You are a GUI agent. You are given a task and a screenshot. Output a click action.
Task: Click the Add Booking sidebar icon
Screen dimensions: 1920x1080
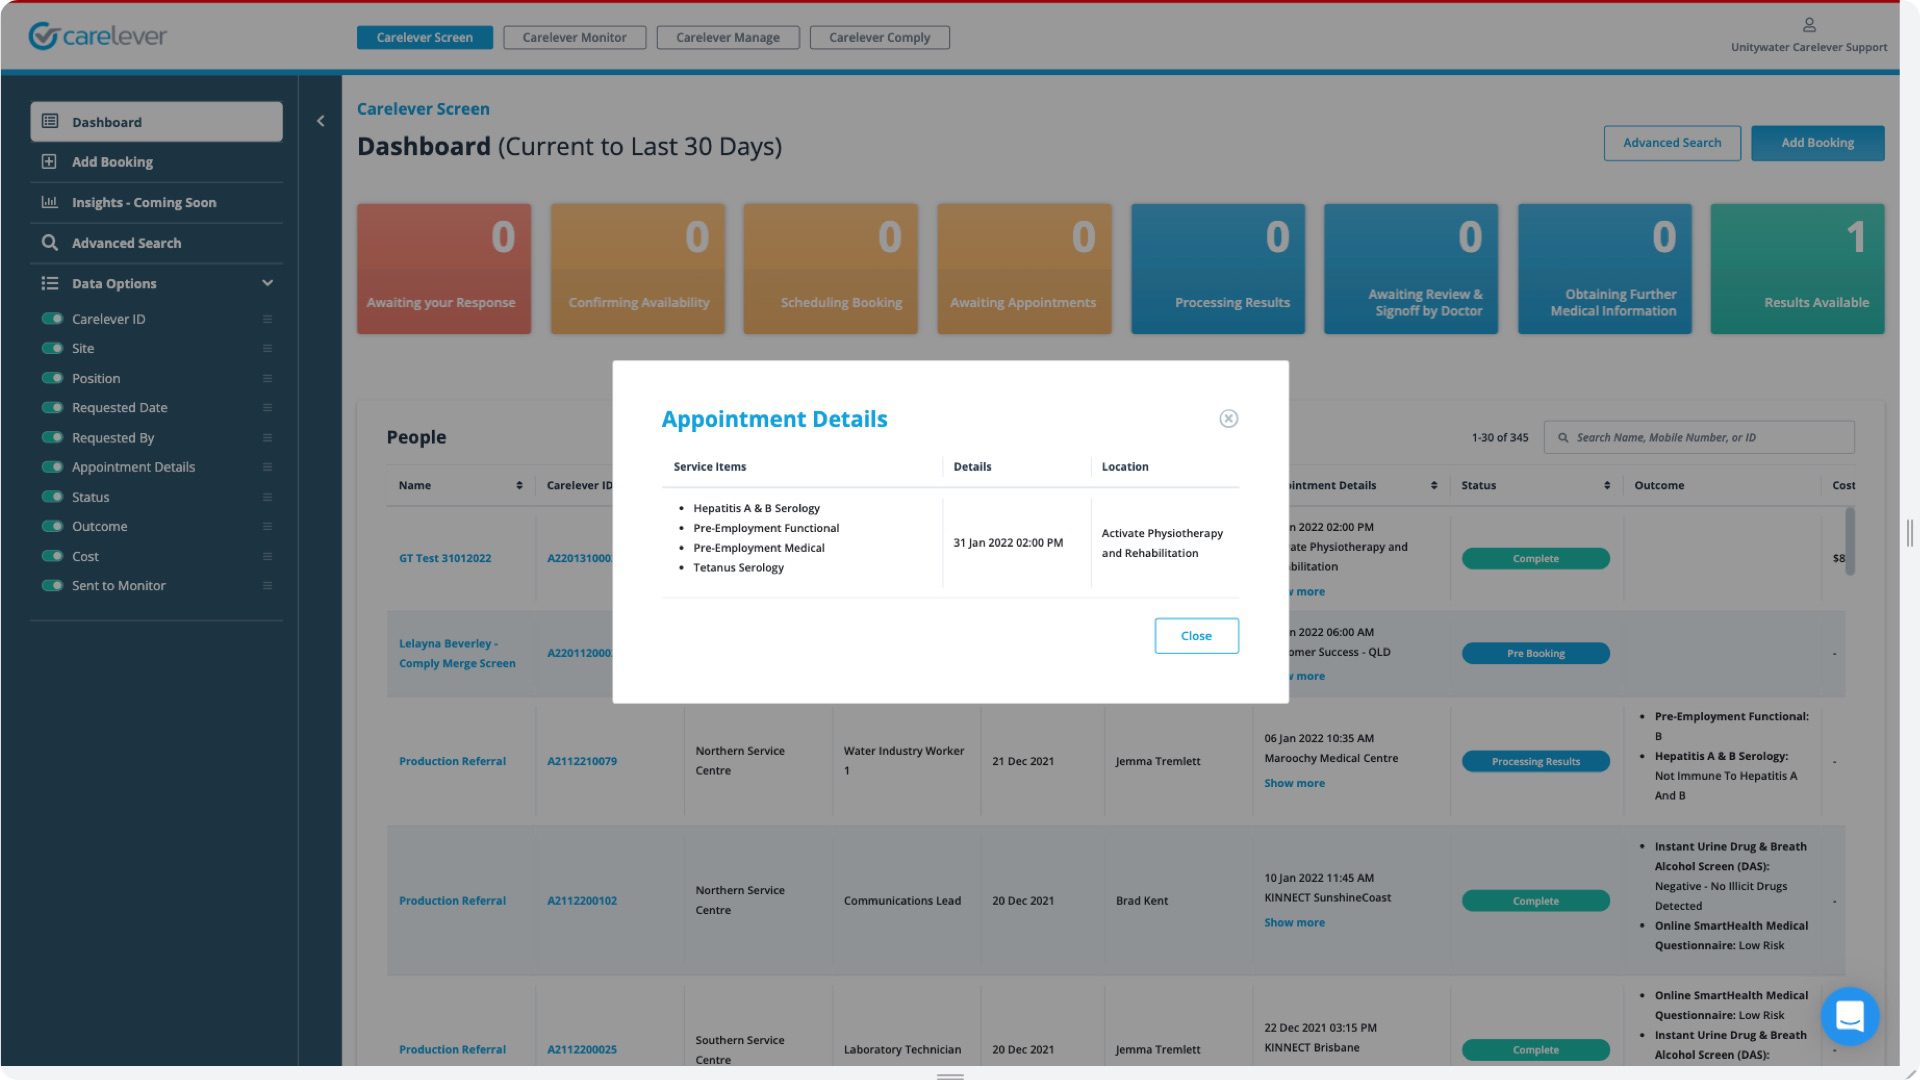[x=49, y=160]
